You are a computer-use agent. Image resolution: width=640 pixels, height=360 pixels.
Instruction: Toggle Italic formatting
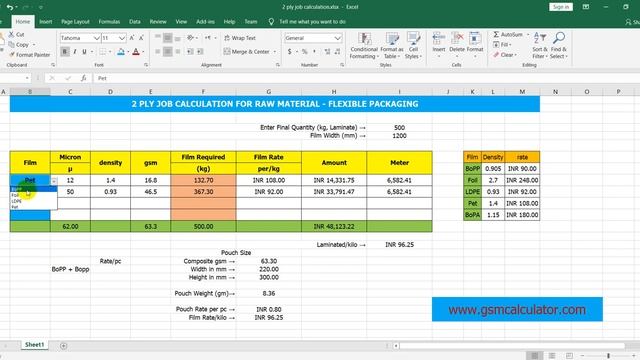[75, 52]
